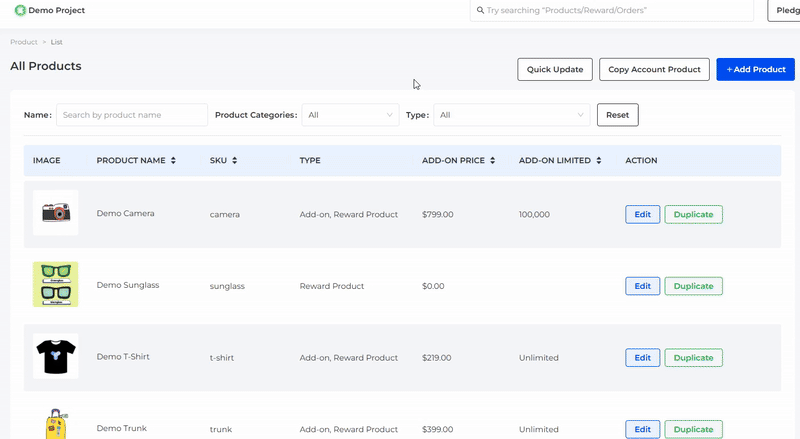
Task: Sort by Add-on Price column arrows
Action: pos(493,160)
